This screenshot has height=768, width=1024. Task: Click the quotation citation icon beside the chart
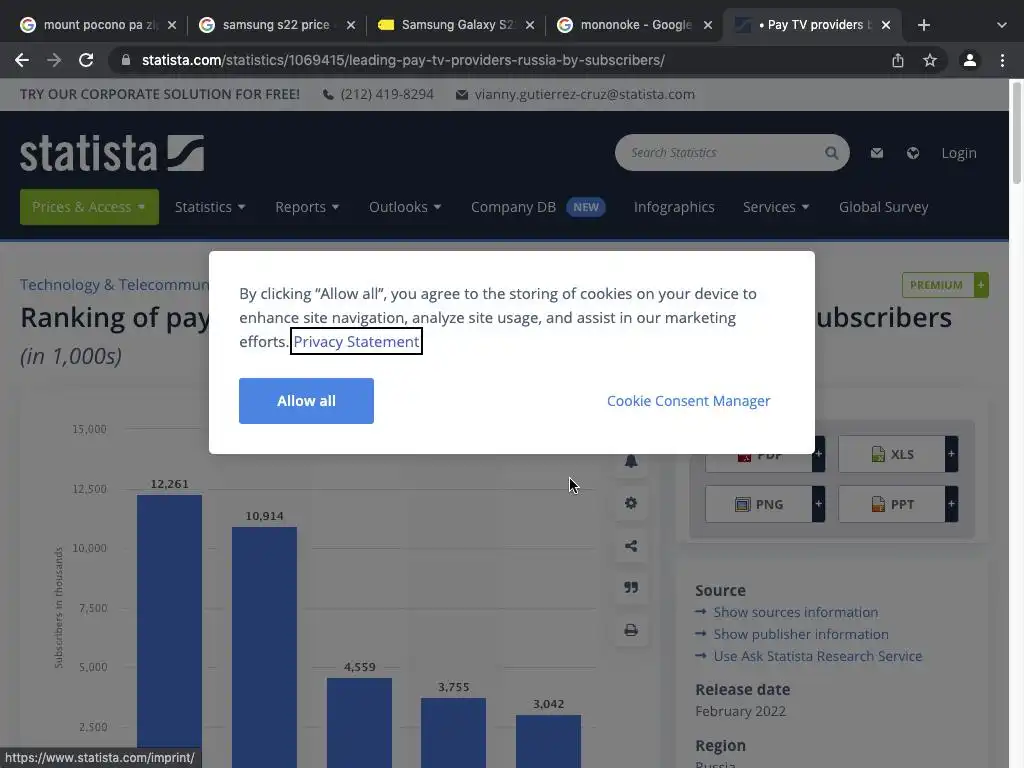(631, 588)
